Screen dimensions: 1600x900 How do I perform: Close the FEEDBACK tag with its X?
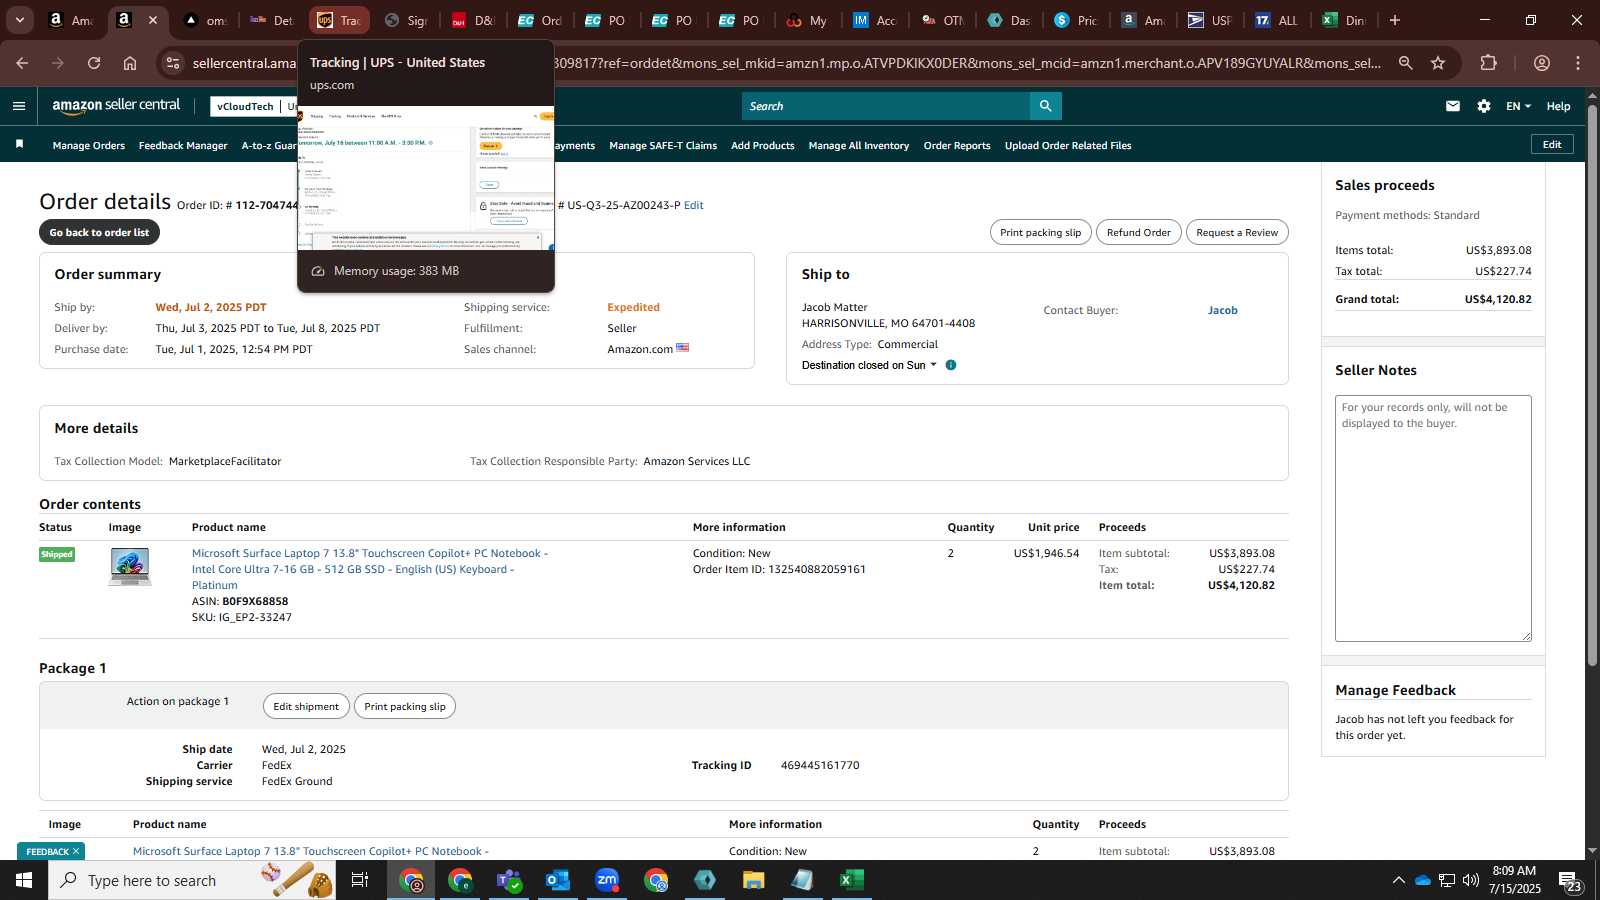pos(76,851)
